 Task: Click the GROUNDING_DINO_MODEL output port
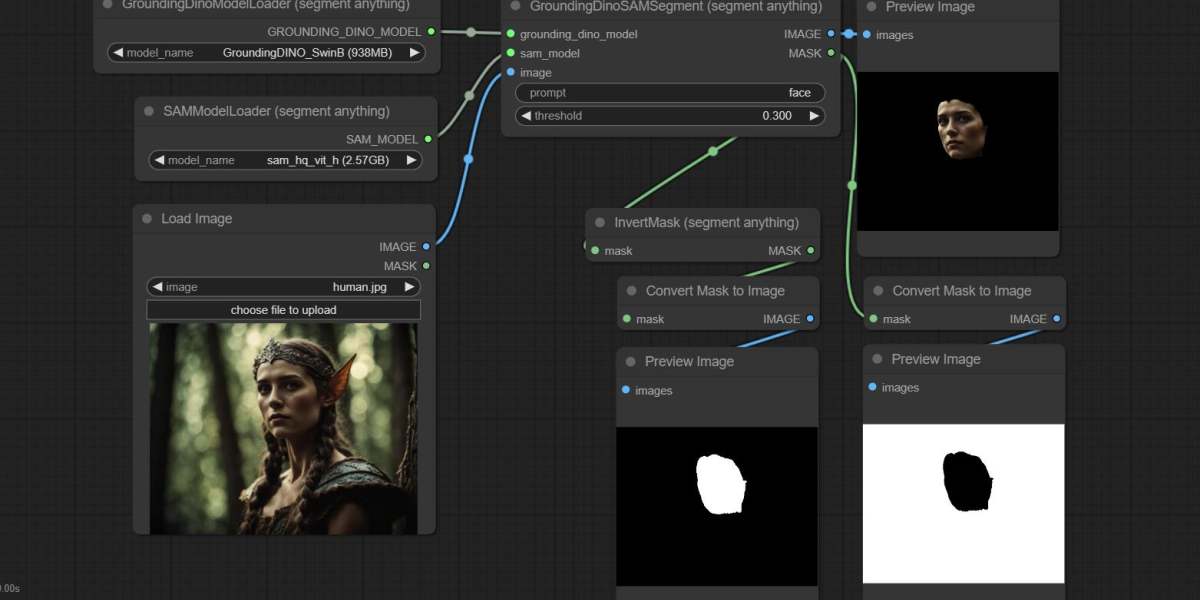[x=431, y=32]
